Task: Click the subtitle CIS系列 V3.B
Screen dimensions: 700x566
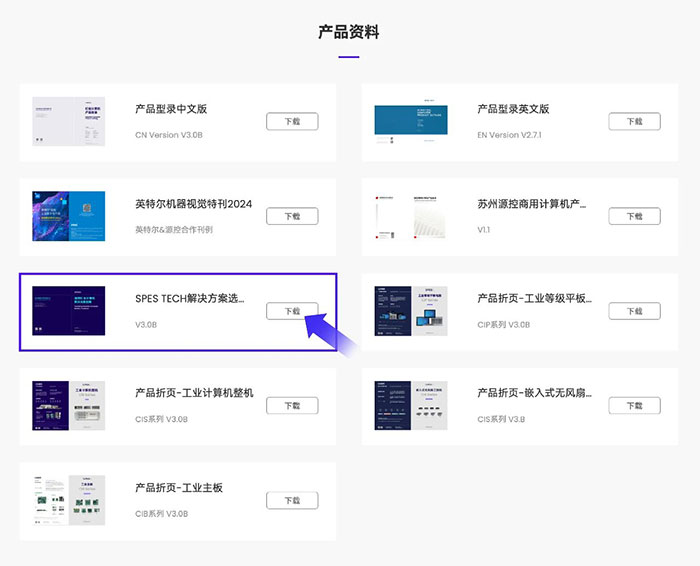Action: click(x=501, y=419)
